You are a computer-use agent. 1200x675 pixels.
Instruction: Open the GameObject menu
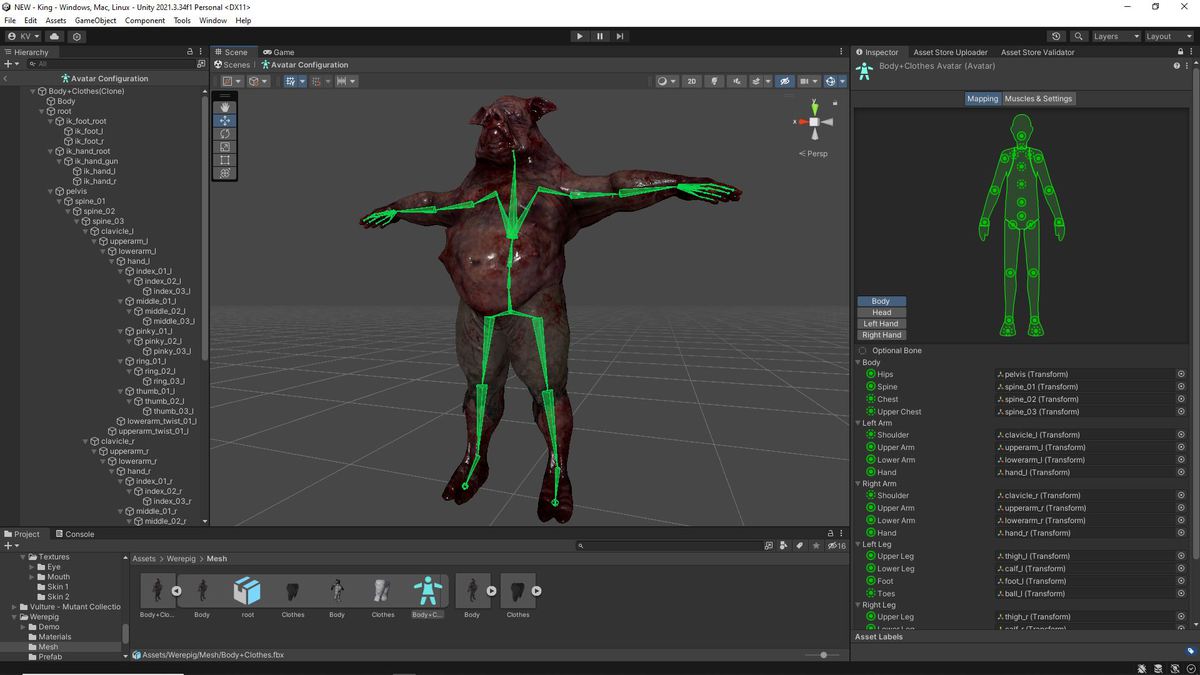click(95, 20)
